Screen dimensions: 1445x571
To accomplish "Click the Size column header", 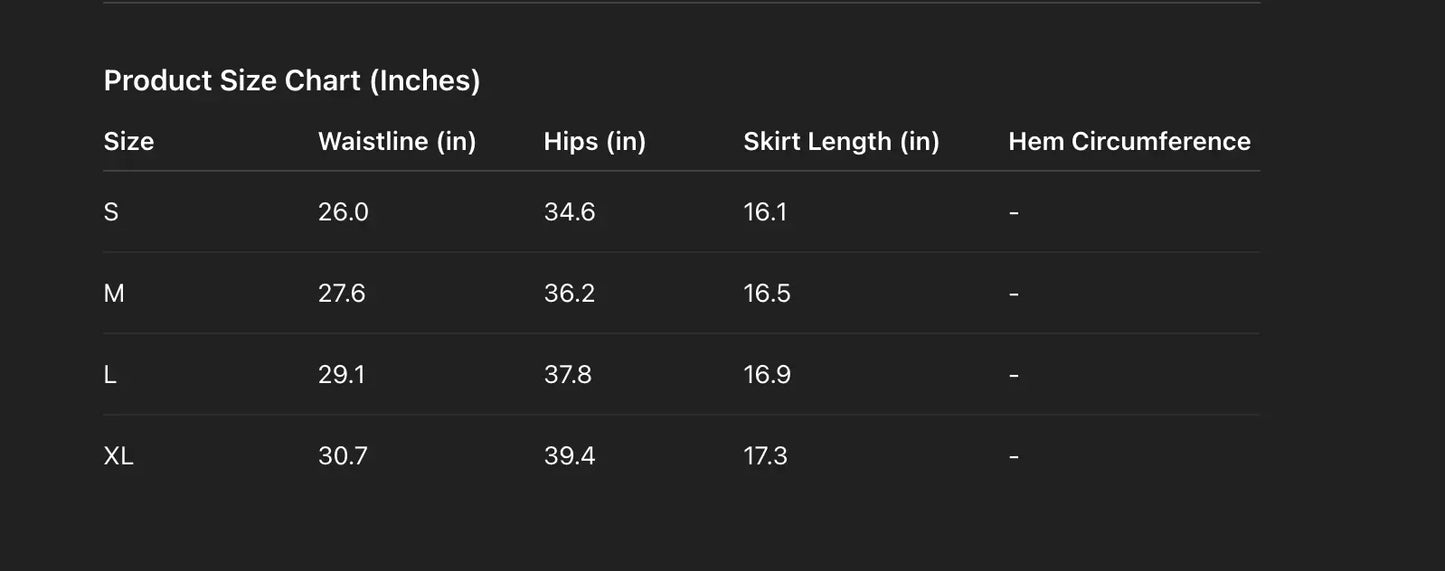I will [x=129, y=141].
